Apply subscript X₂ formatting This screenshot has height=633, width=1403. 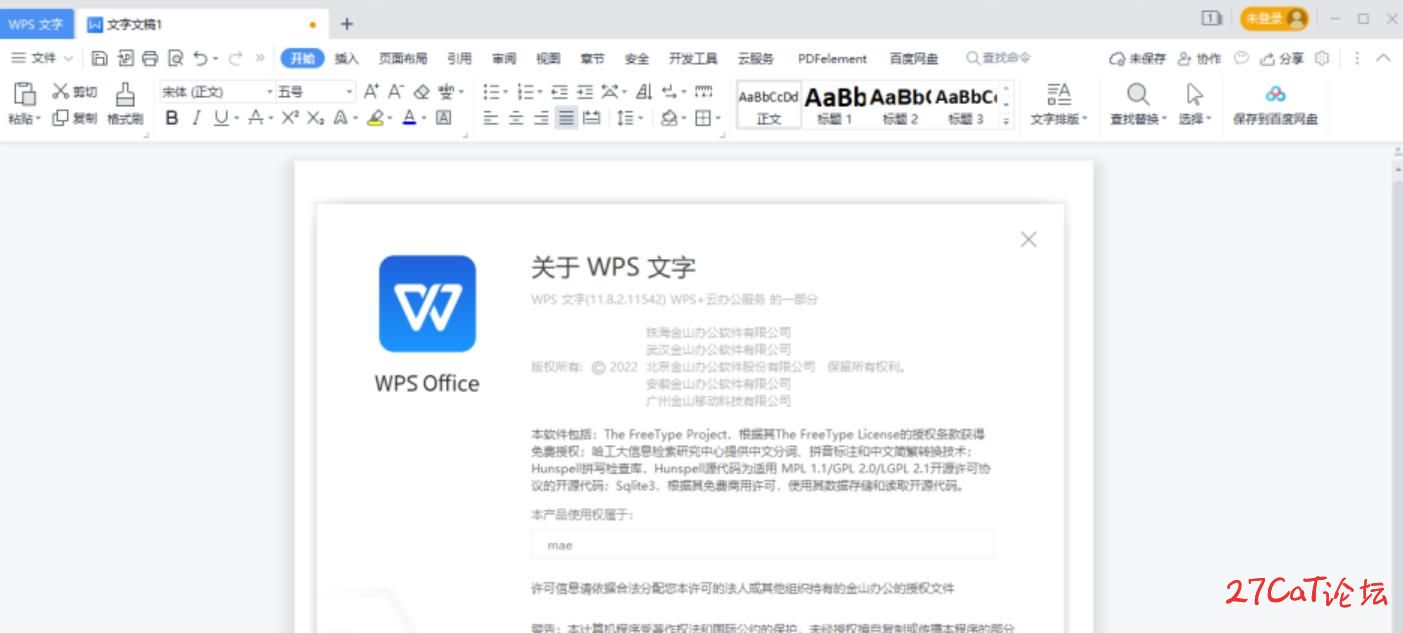coord(315,118)
